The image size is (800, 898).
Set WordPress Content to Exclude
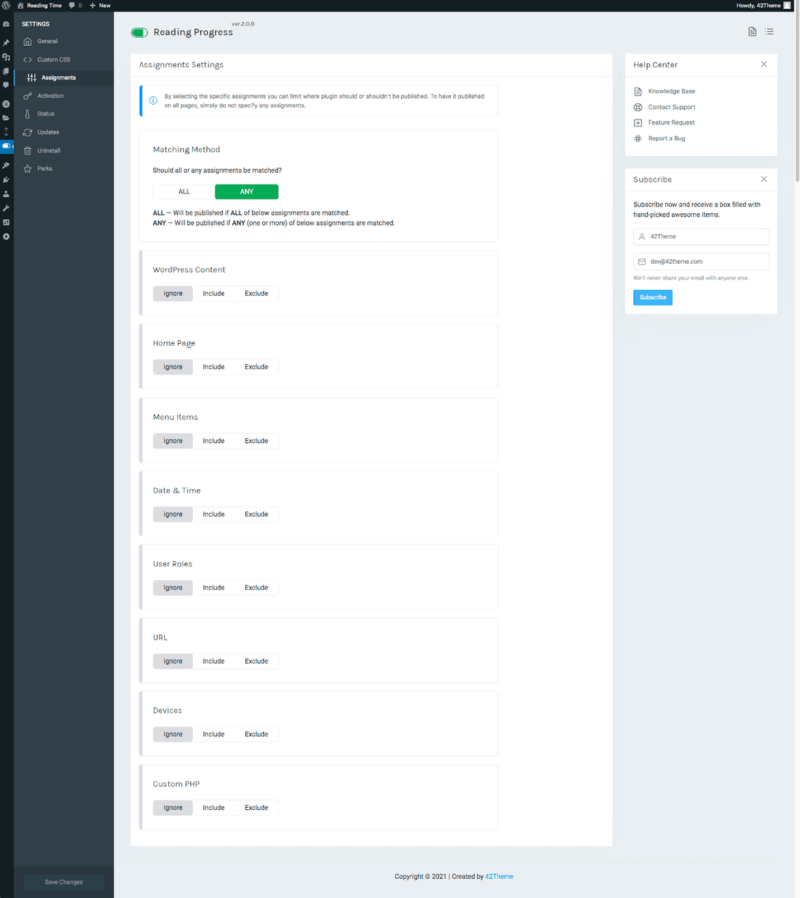pyautogui.click(x=257, y=293)
